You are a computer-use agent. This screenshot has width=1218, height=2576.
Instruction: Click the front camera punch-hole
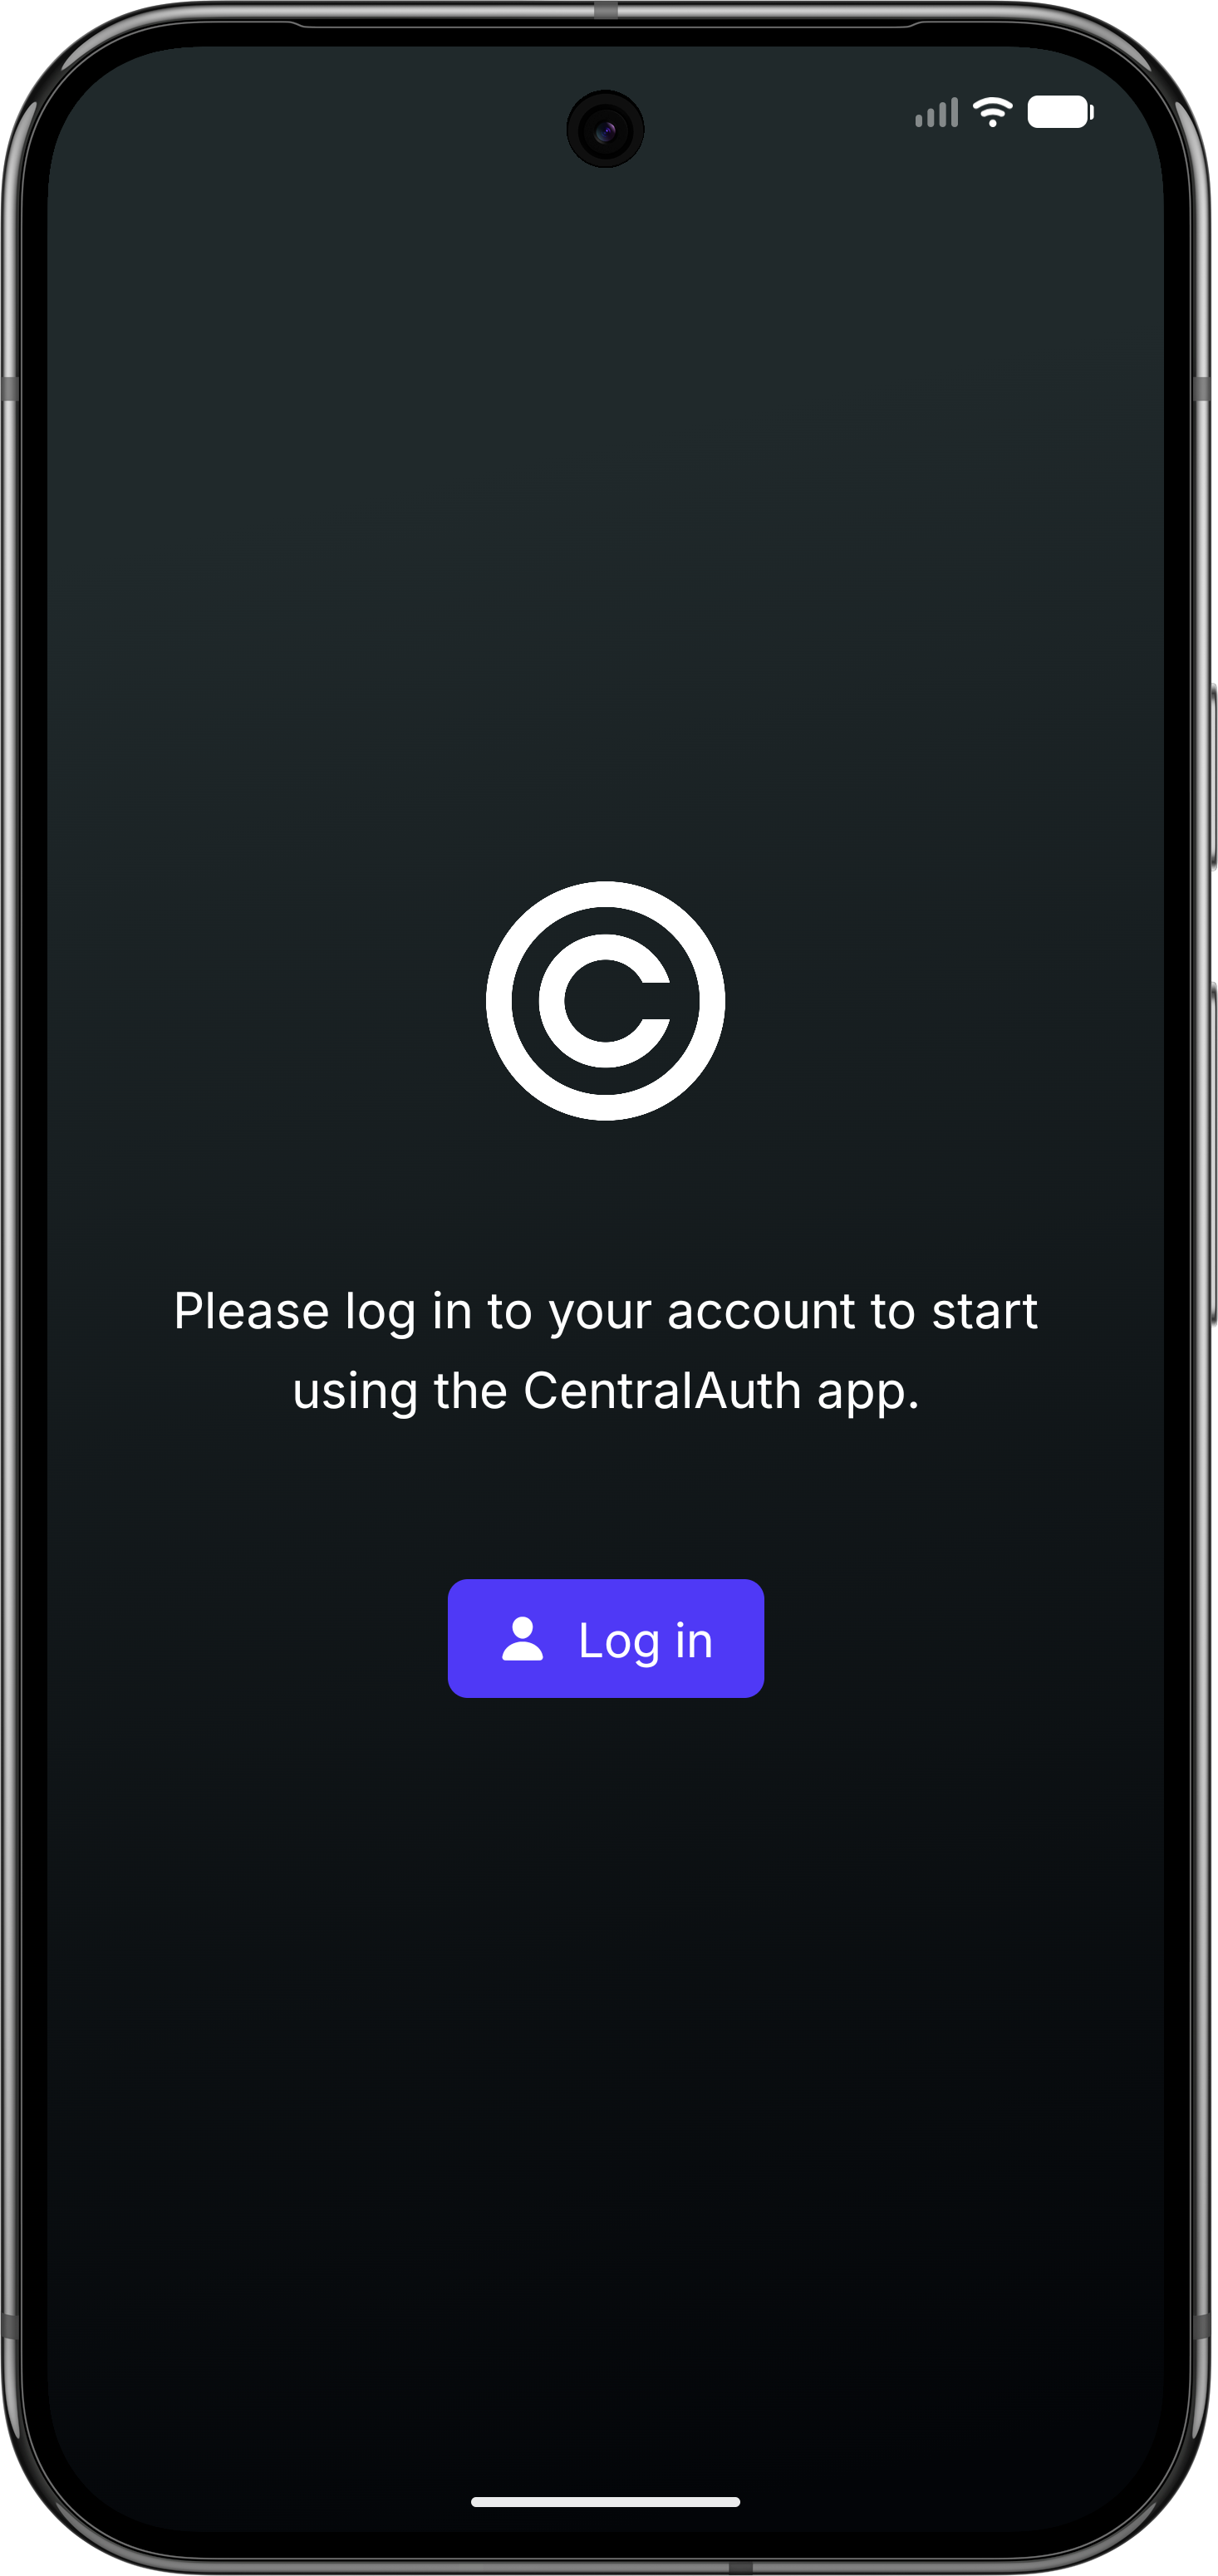(605, 130)
